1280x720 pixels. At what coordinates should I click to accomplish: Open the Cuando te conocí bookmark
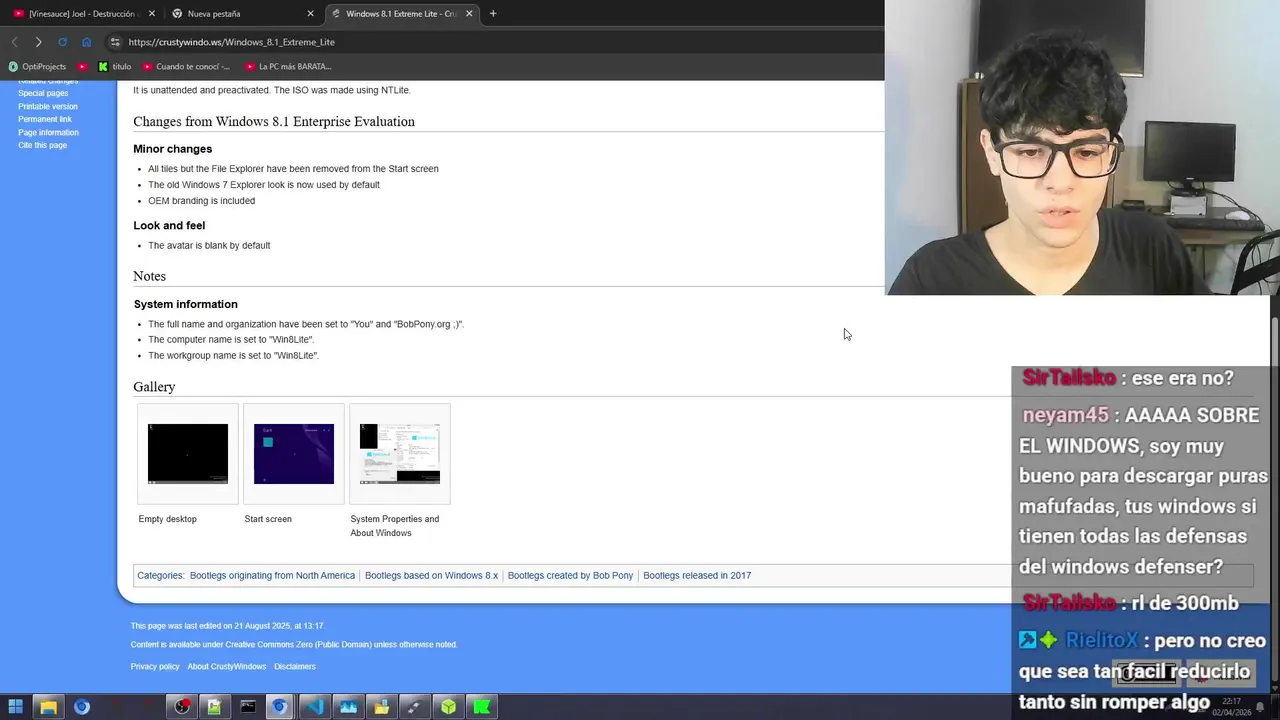(x=186, y=67)
